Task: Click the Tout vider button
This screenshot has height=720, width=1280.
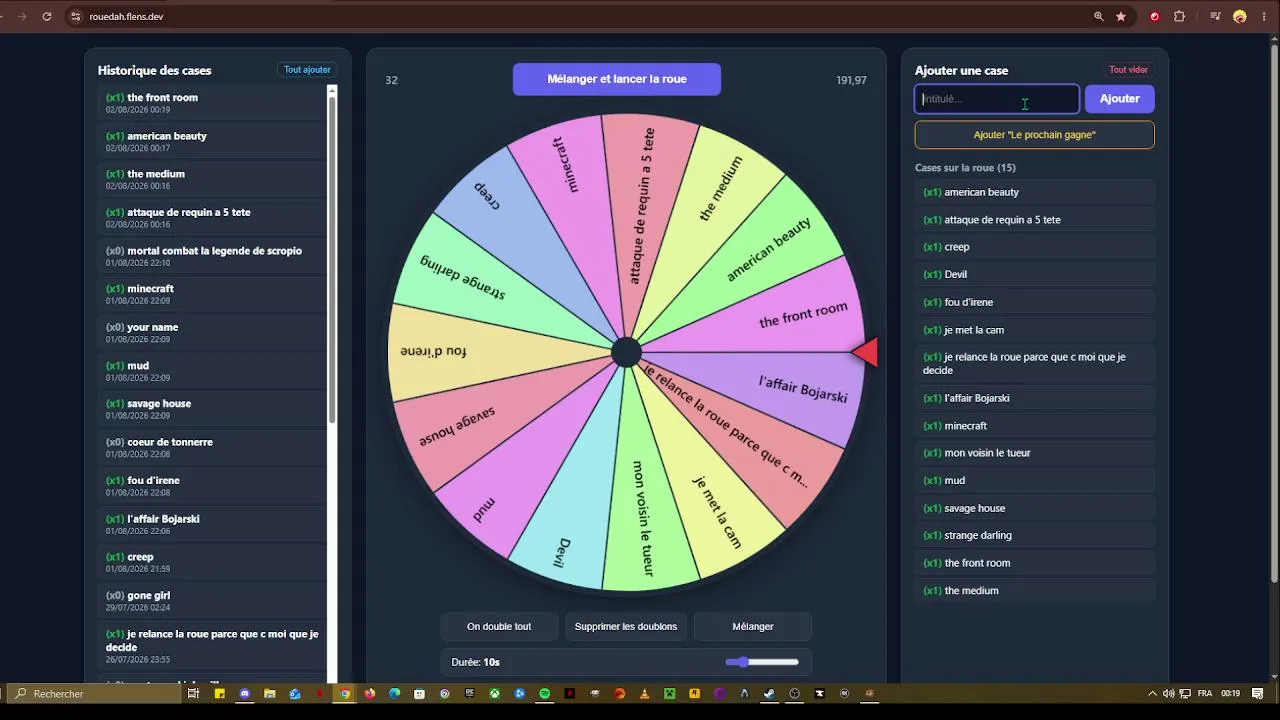Action: (1128, 70)
